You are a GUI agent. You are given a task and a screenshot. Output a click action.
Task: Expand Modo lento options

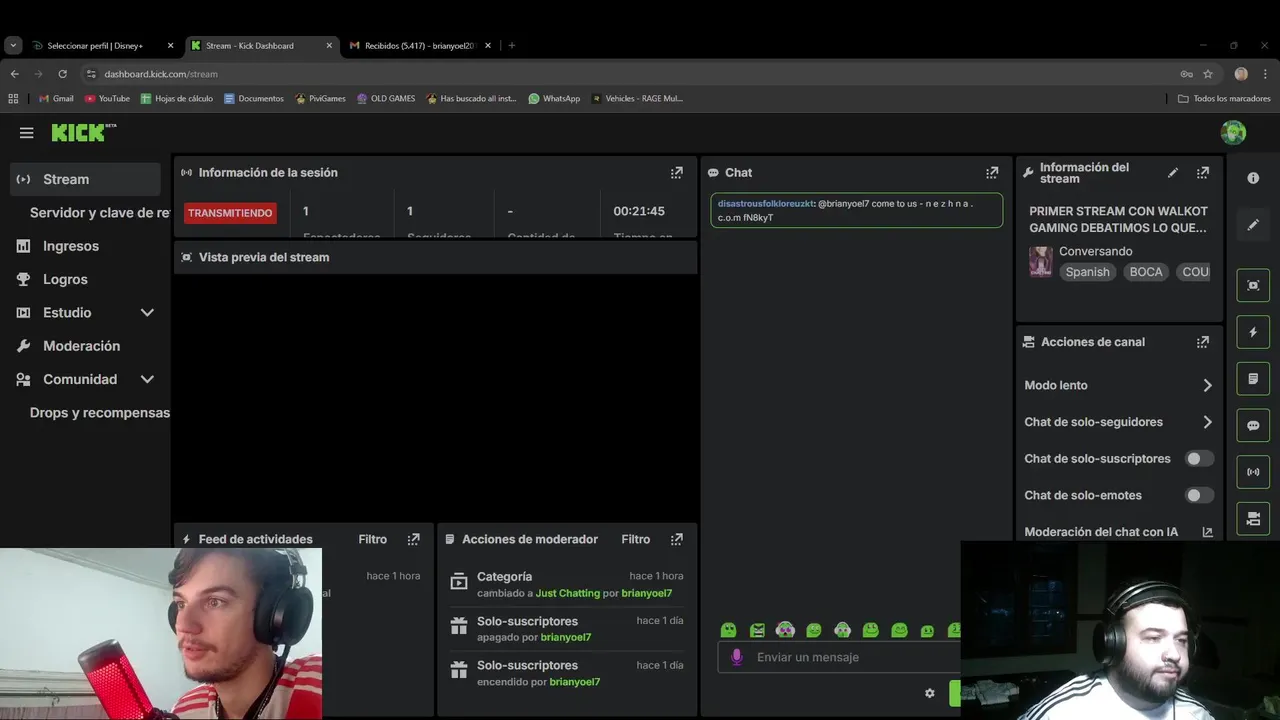(1207, 385)
